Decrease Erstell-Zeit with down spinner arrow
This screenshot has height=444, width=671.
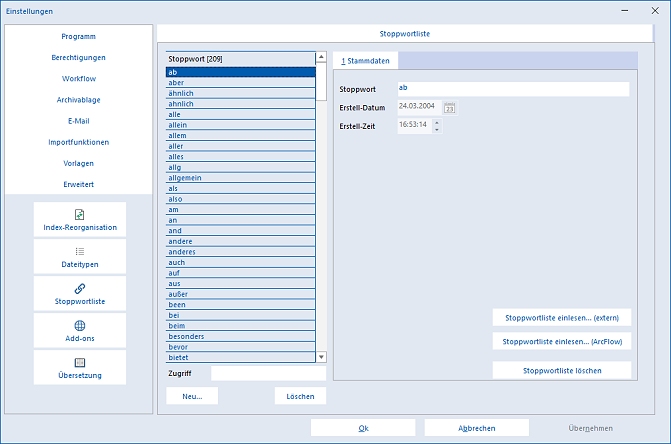tap(437, 130)
